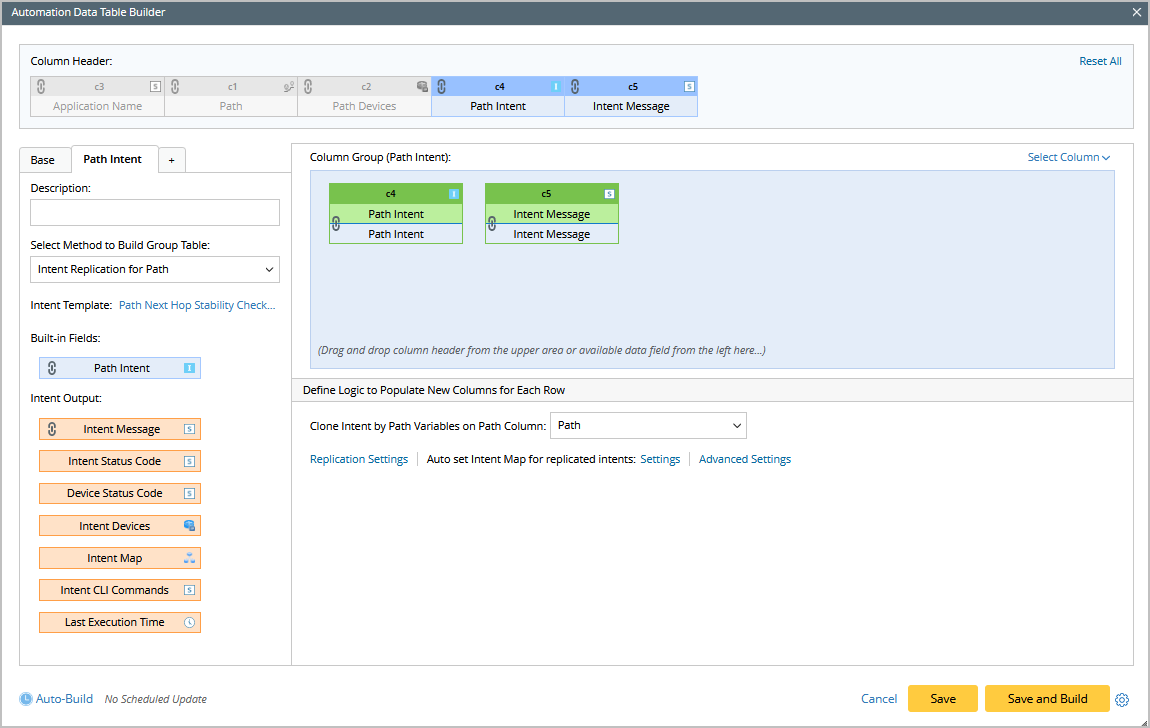
Task: Open the Clone Intent Path Column dropdown
Action: pyautogui.click(x=648, y=425)
